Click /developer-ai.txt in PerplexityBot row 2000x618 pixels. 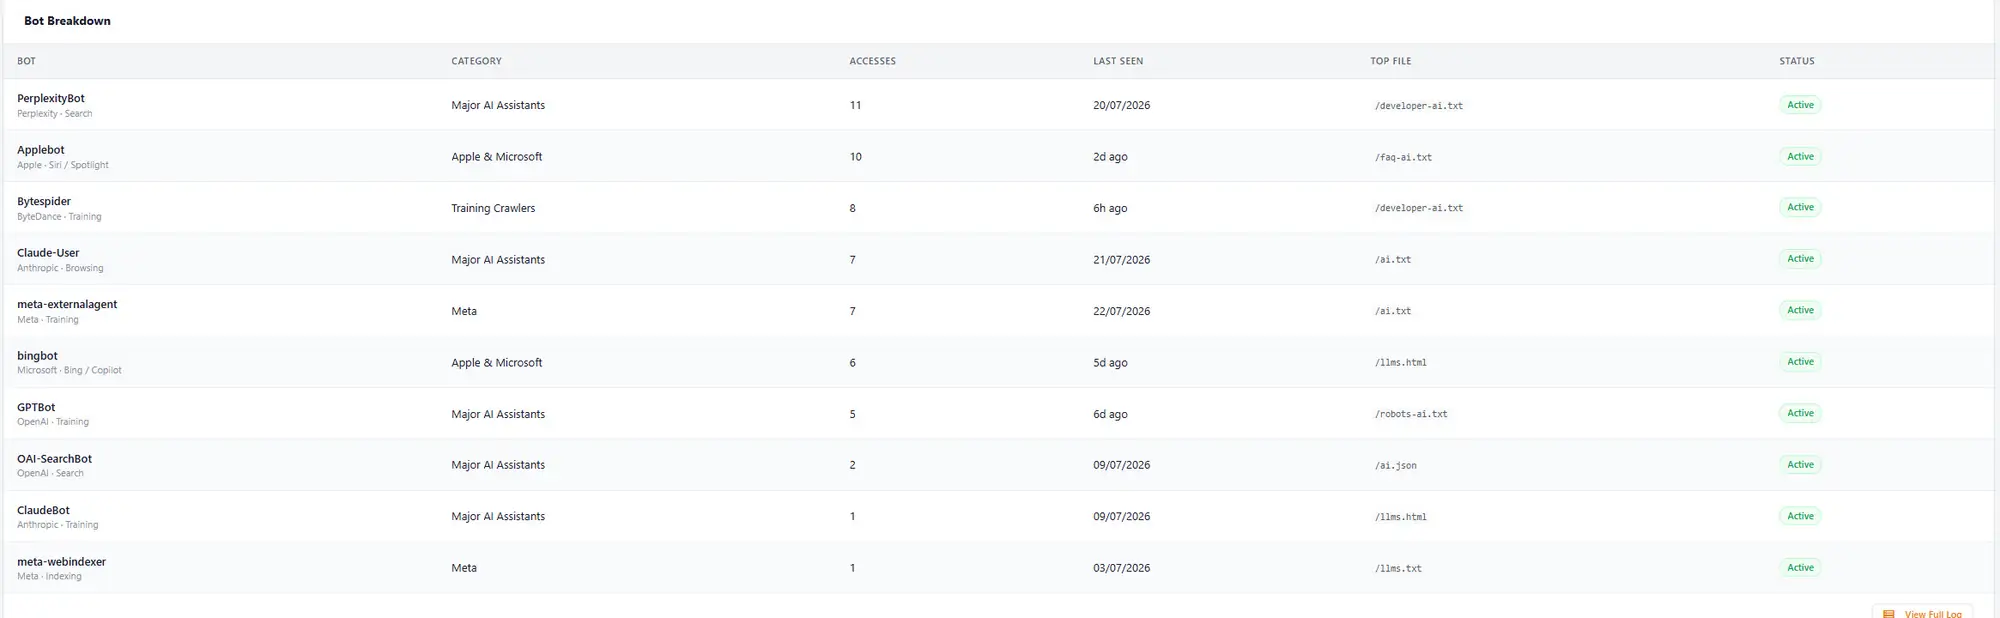tap(1418, 106)
